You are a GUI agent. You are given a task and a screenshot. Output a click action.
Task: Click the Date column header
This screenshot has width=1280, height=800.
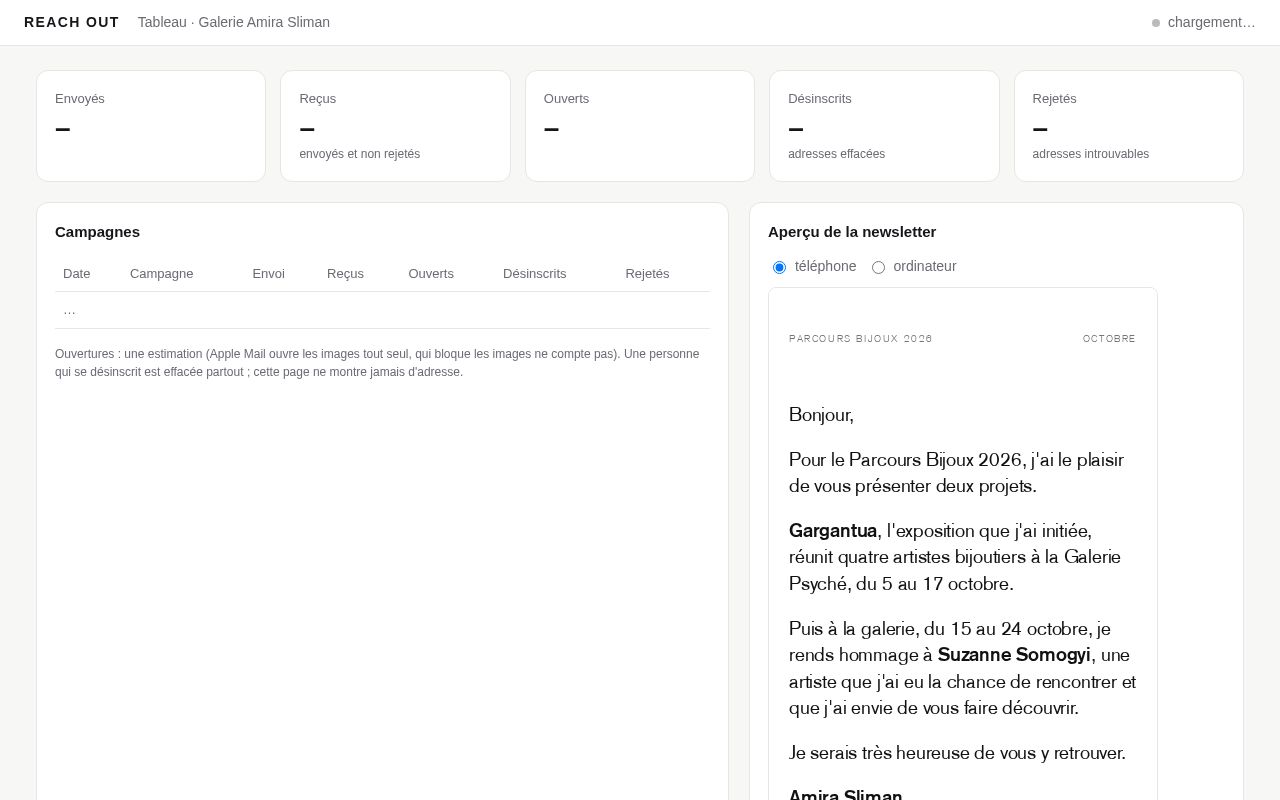(x=76, y=273)
